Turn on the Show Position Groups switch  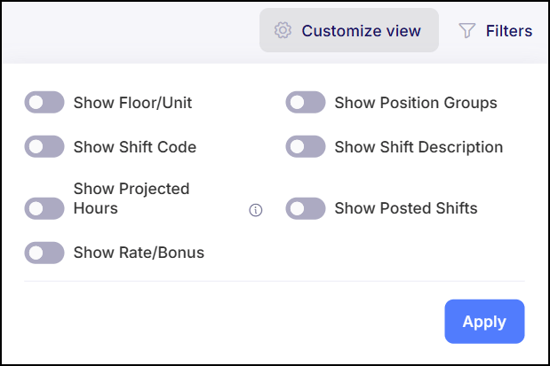(306, 102)
